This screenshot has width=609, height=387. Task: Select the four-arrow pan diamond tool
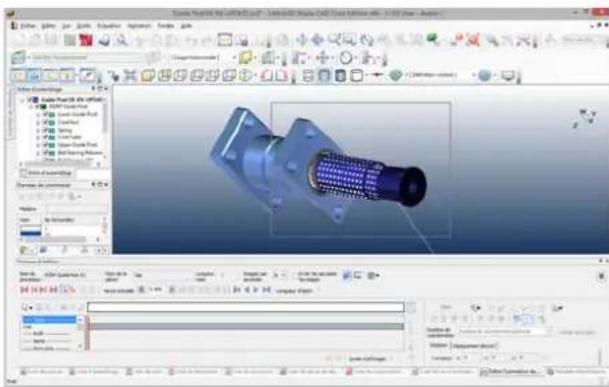(x=317, y=40)
